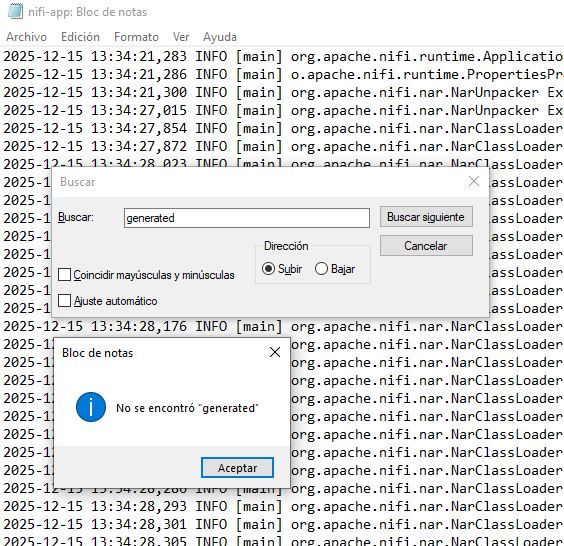Screen dimensions: 564x546
Task: Click the Buscar text field containing generated
Action: pos(247,218)
